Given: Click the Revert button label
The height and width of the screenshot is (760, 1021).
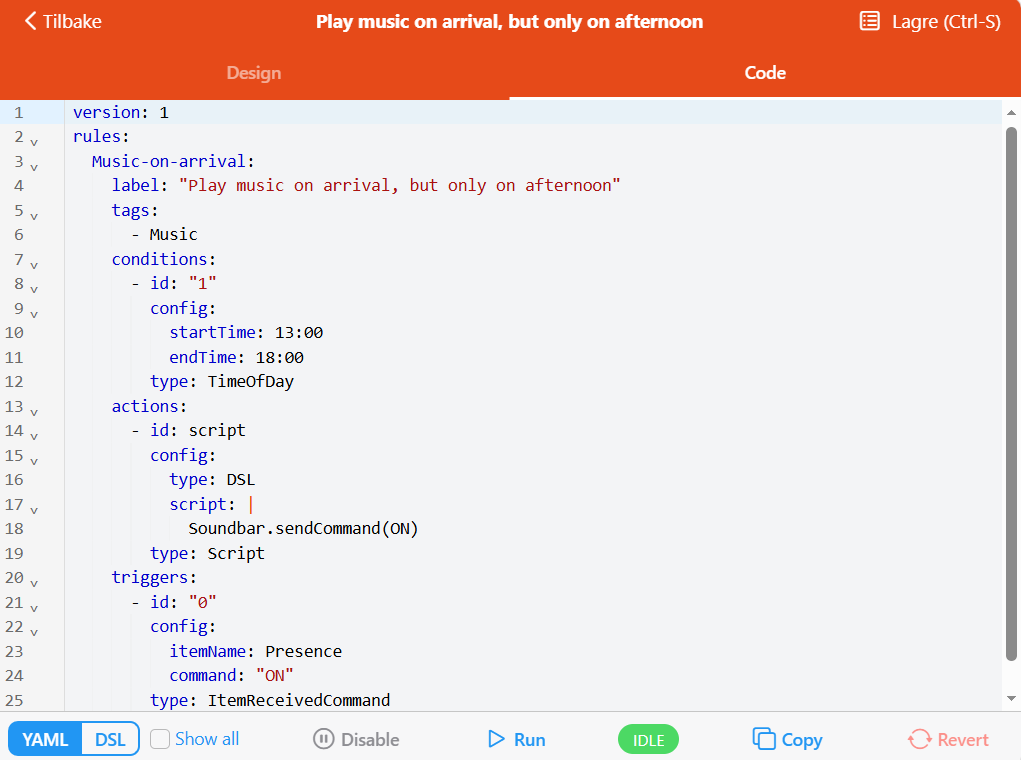Looking at the screenshot, I should (x=962, y=739).
